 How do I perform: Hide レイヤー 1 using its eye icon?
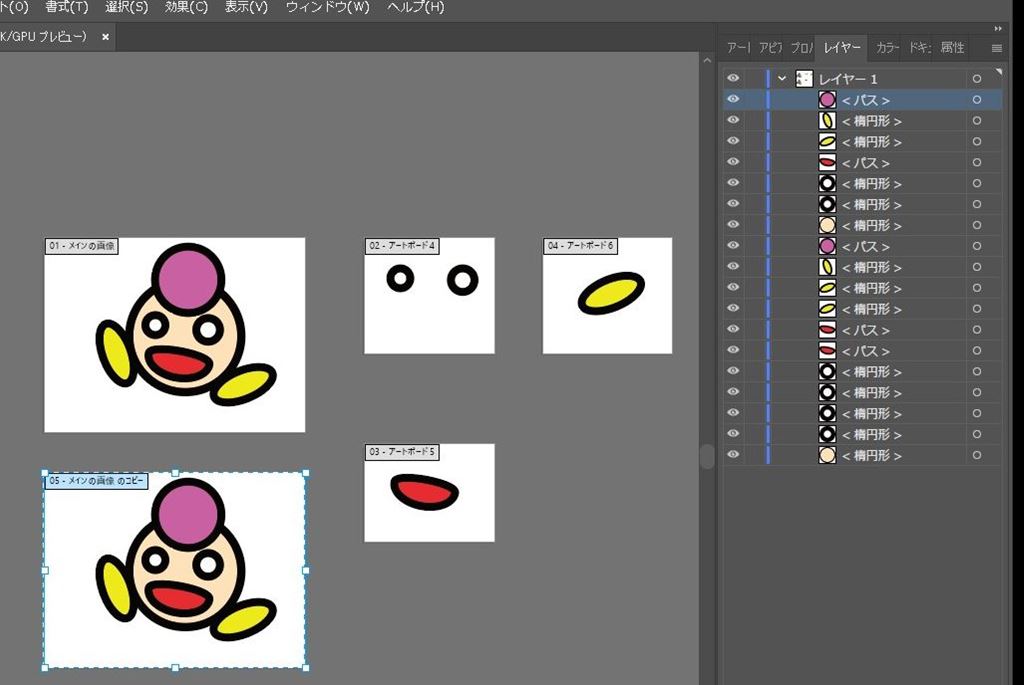733,79
